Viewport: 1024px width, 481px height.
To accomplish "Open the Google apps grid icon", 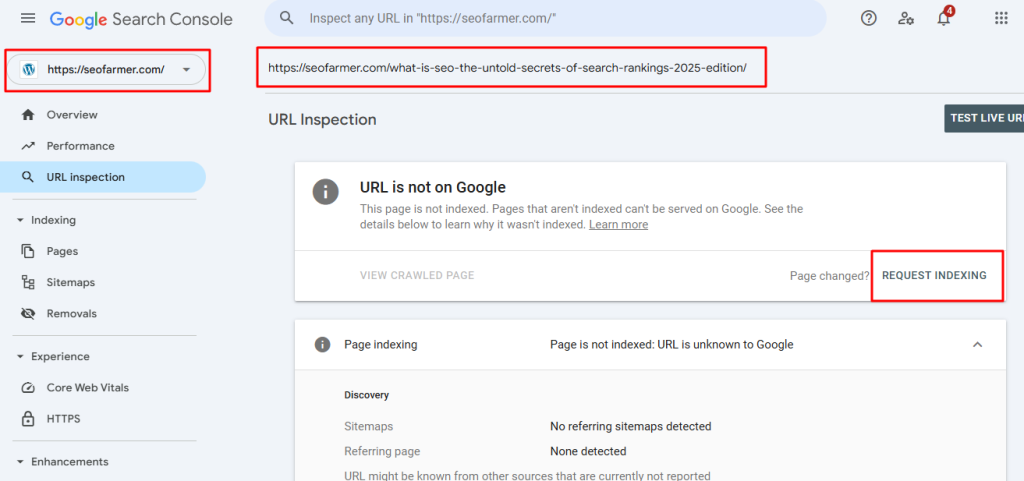I will coord(1001,18).
